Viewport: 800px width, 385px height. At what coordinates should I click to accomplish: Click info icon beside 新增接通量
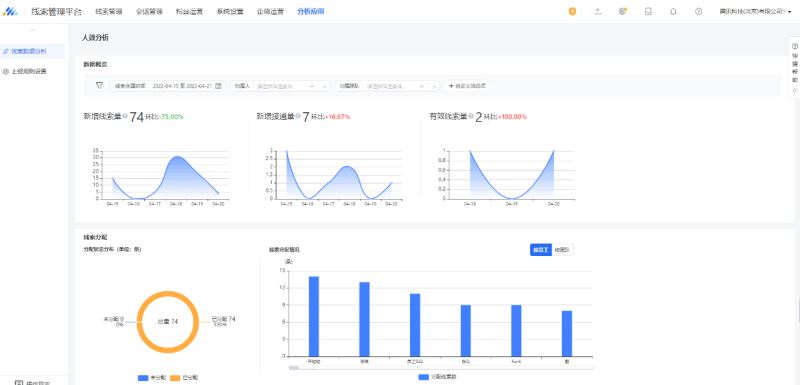pos(298,117)
